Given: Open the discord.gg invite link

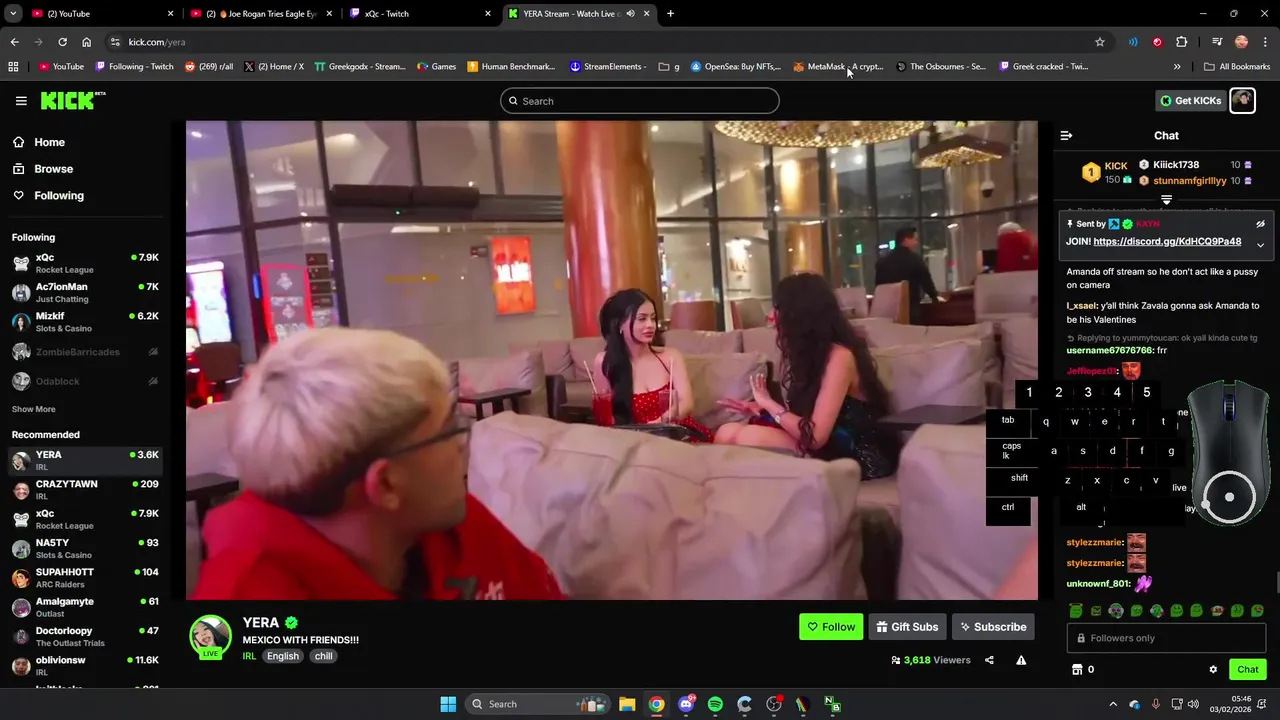Looking at the screenshot, I should (x=1167, y=241).
